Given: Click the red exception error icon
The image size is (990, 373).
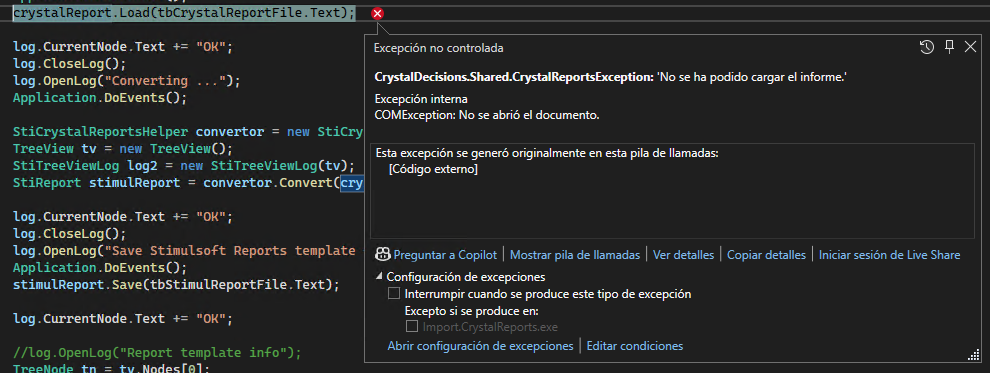Looking at the screenshot, I should tap(377, 13).
